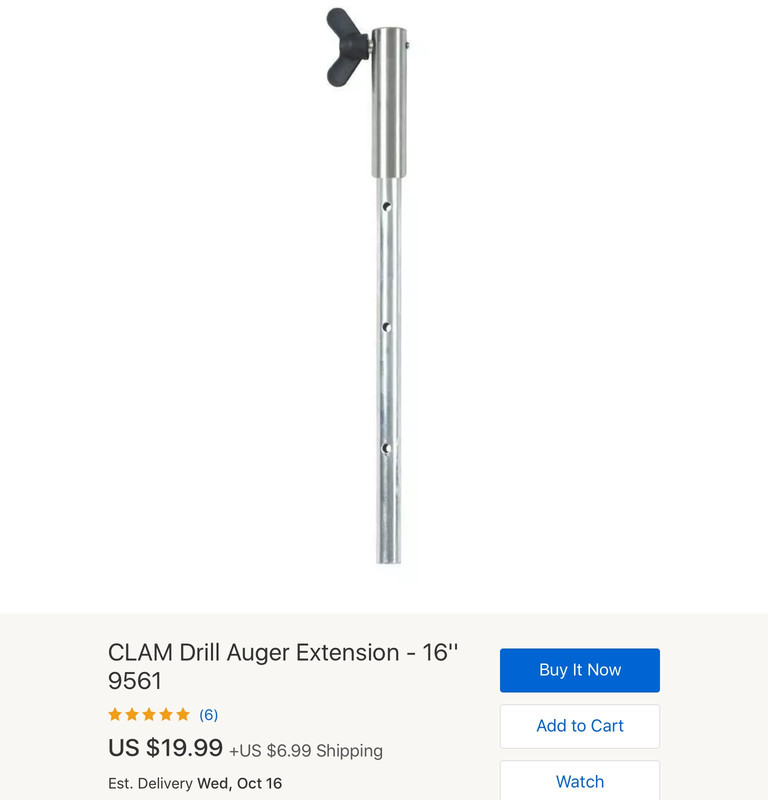Click the black wing nut knob in photo
The image size is (768, 800).
(347, 47)
